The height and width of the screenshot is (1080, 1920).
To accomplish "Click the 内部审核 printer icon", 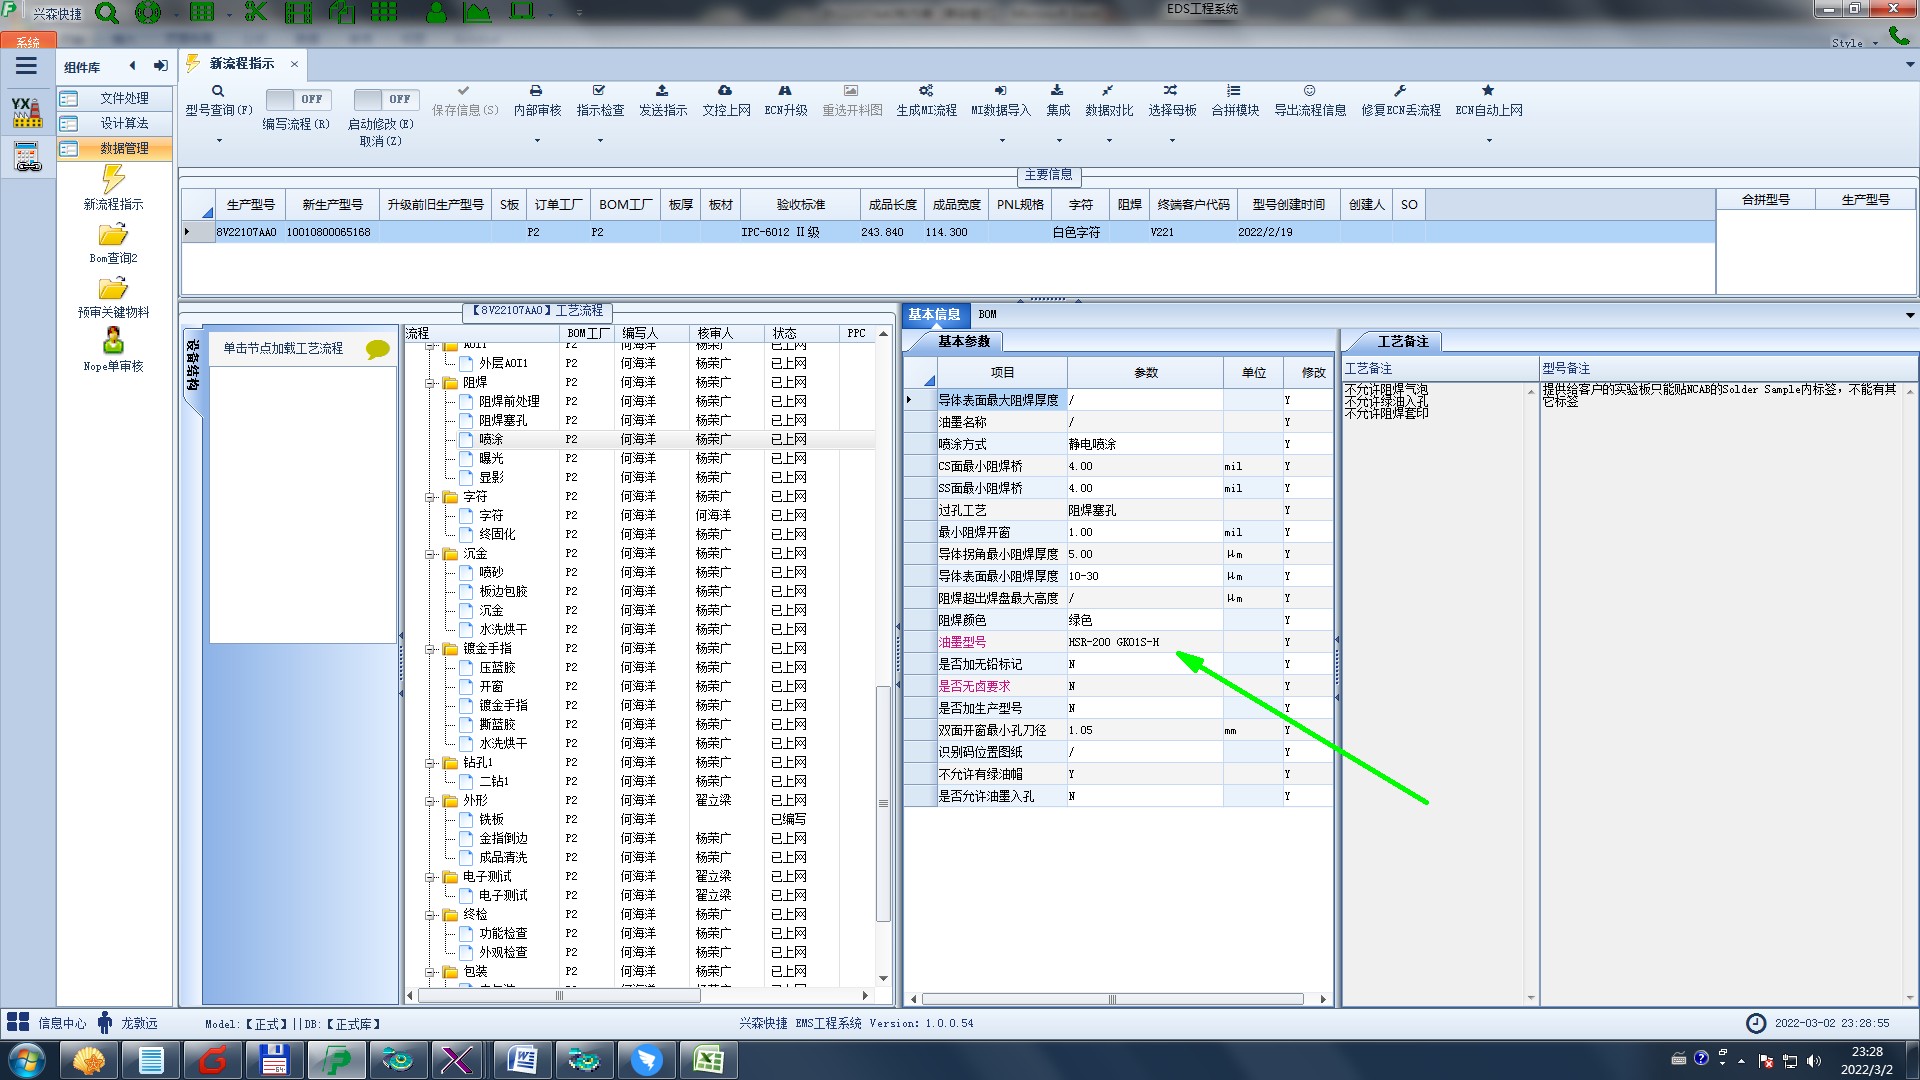I will click(536, 91).
